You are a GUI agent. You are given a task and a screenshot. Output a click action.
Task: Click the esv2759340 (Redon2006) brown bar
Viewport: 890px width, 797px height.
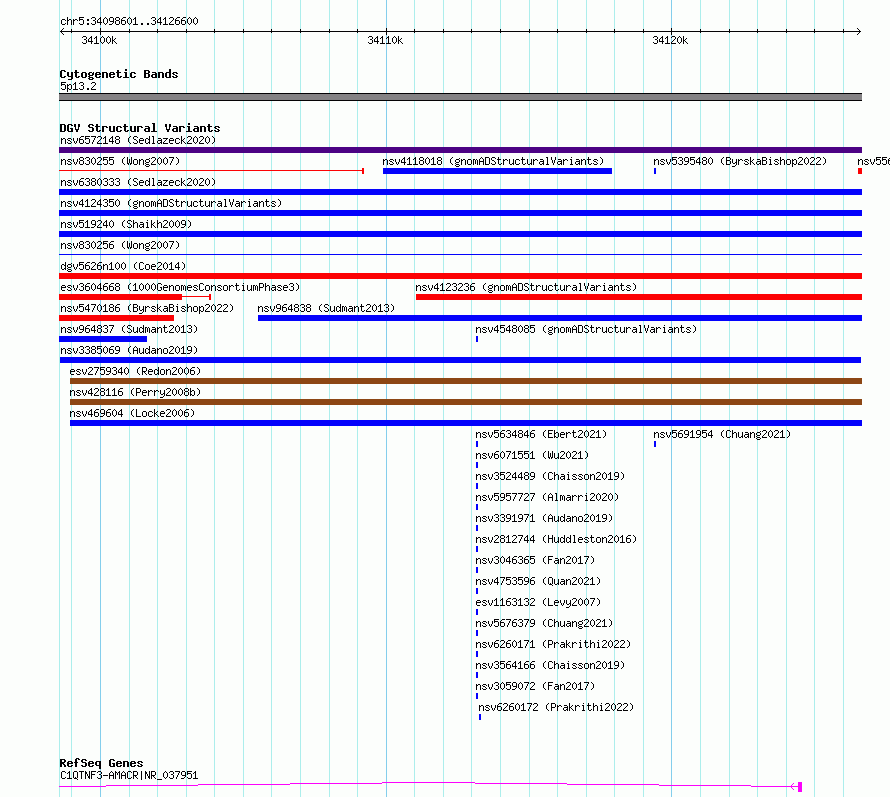(465, 381)
